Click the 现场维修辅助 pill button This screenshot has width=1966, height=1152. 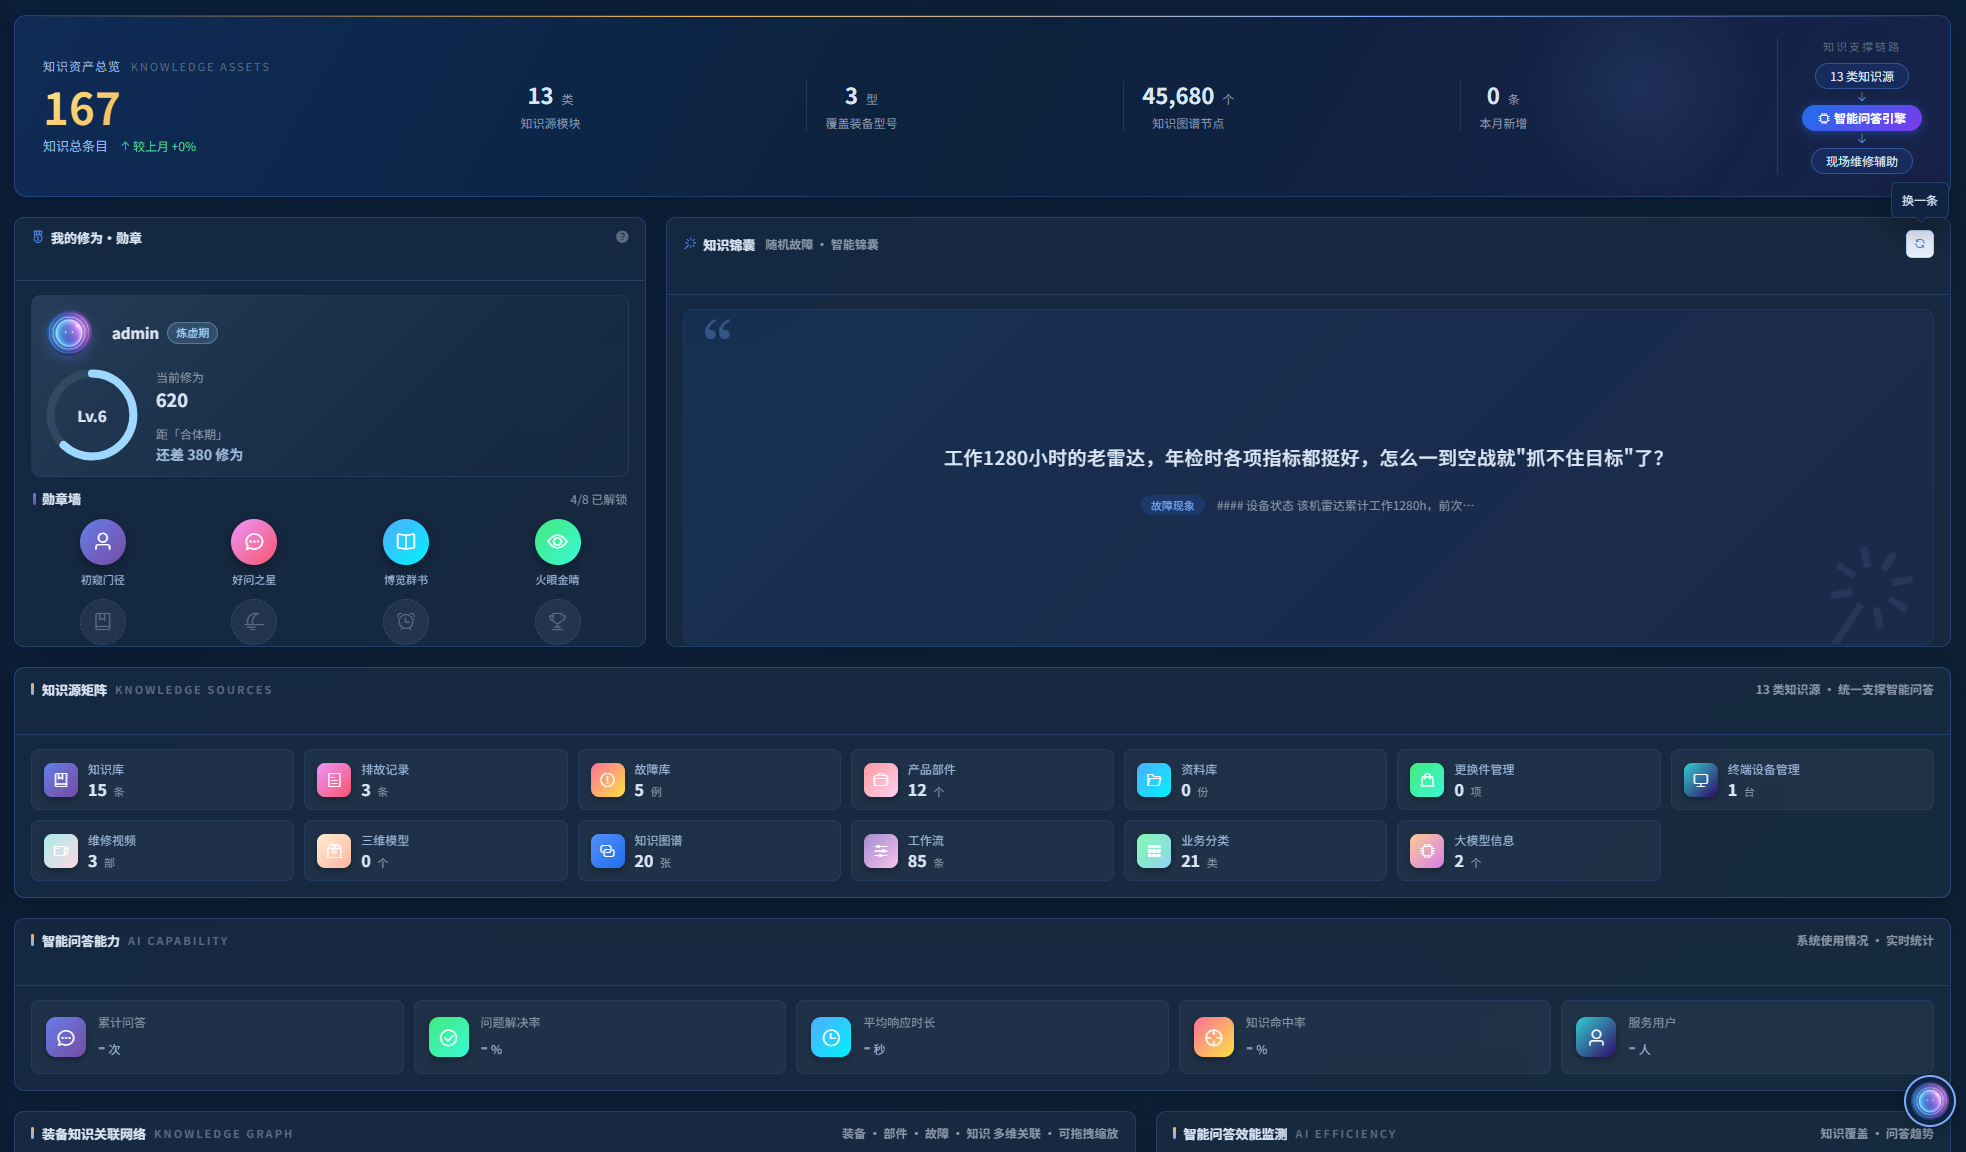1861,161
